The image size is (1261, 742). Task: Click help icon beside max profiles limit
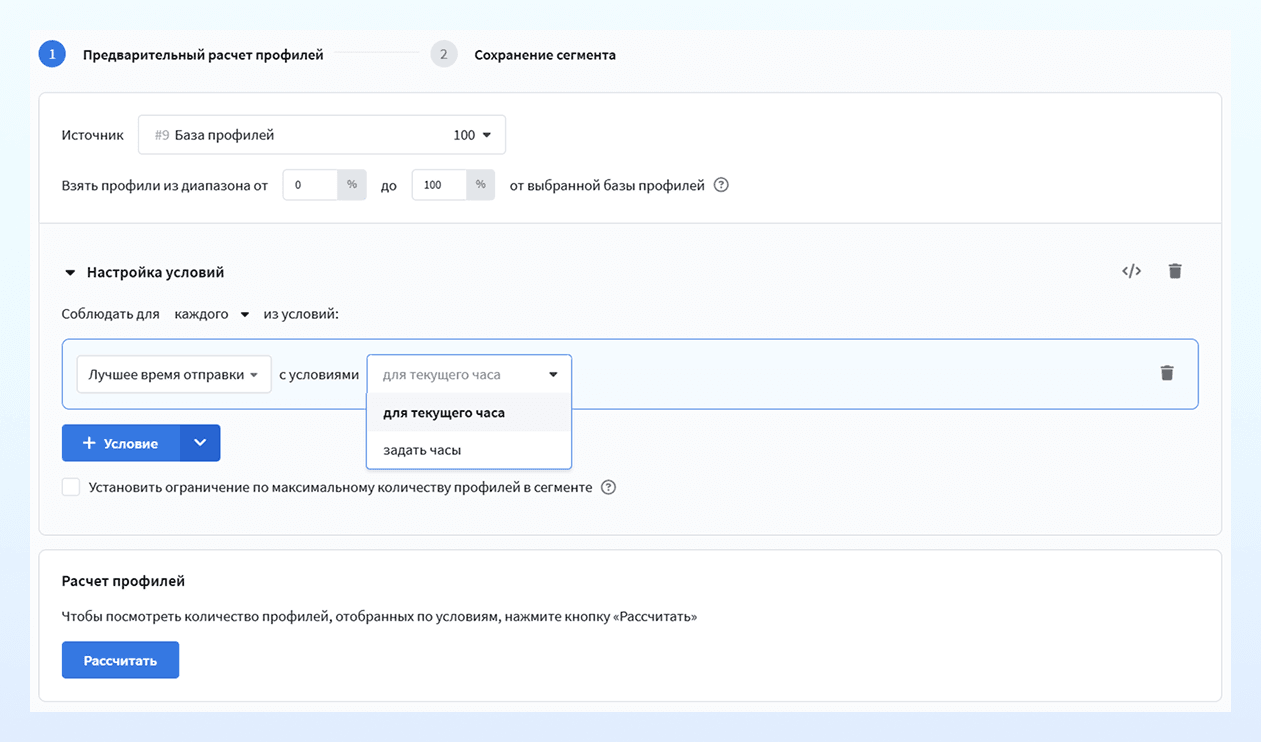point(608,488)
